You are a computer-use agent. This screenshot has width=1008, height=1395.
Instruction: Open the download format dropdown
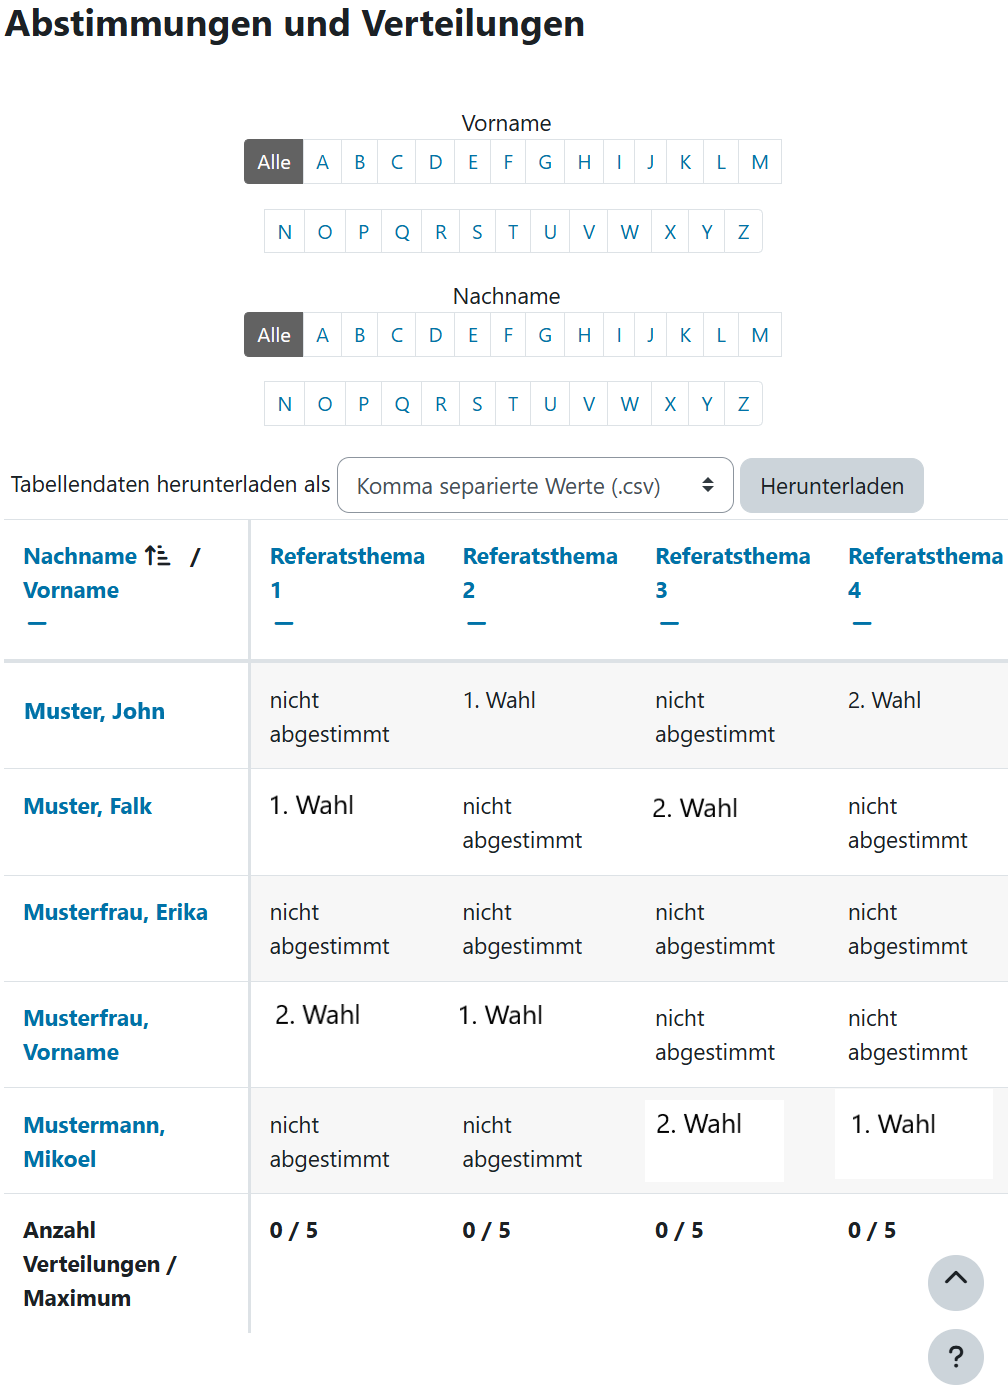(535, 485)
